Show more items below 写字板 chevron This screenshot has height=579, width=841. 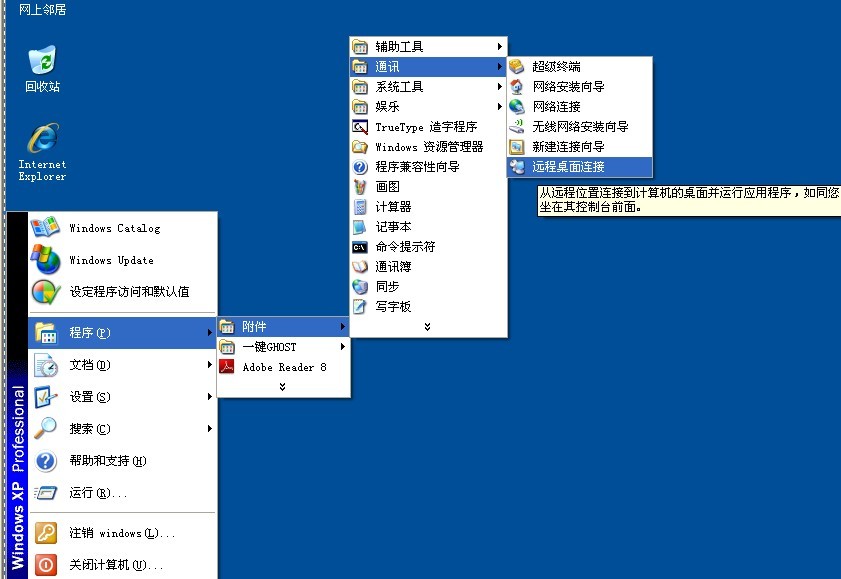[427, 326]
